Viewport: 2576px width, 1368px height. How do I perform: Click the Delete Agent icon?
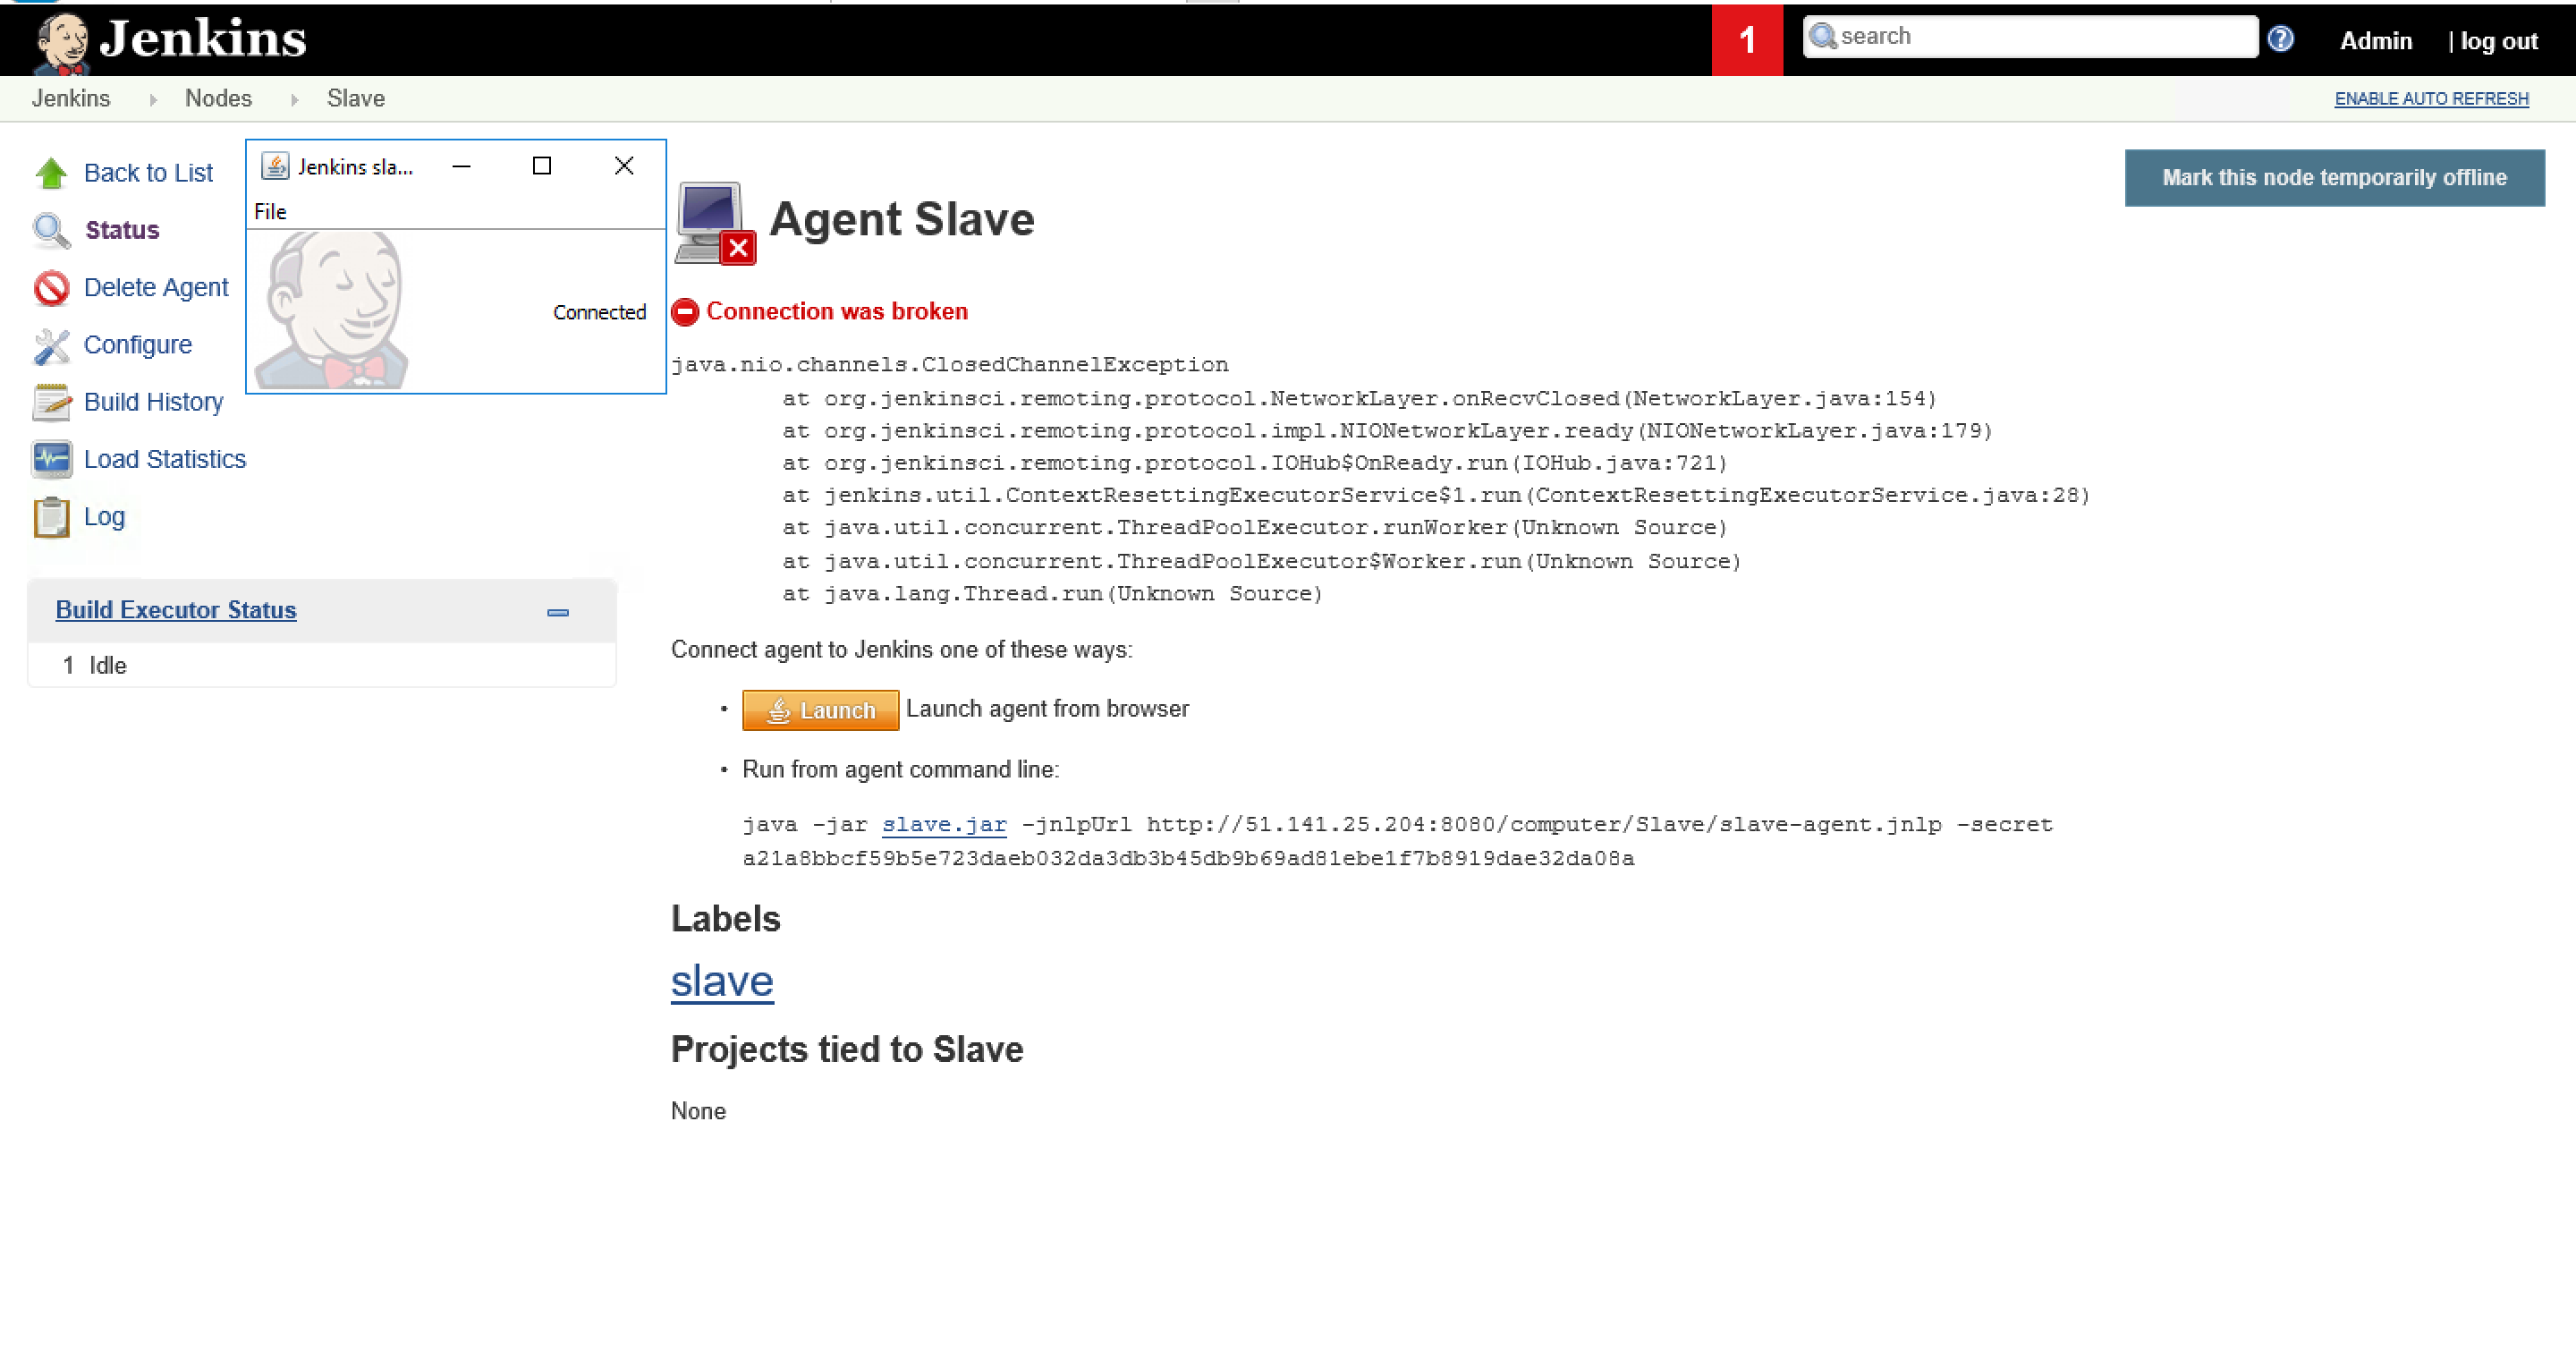(51, 286)
